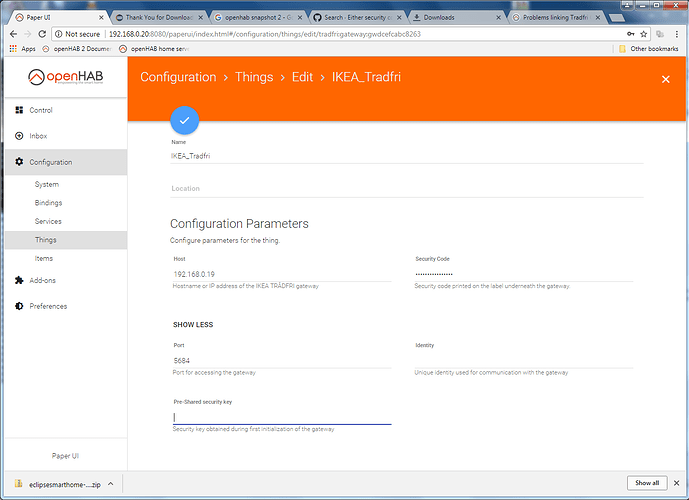The height and width of the screenshot is (500, 689).
Task: Click the IKEA_Tradfri breadcrumb title
Action: (366, 77)
